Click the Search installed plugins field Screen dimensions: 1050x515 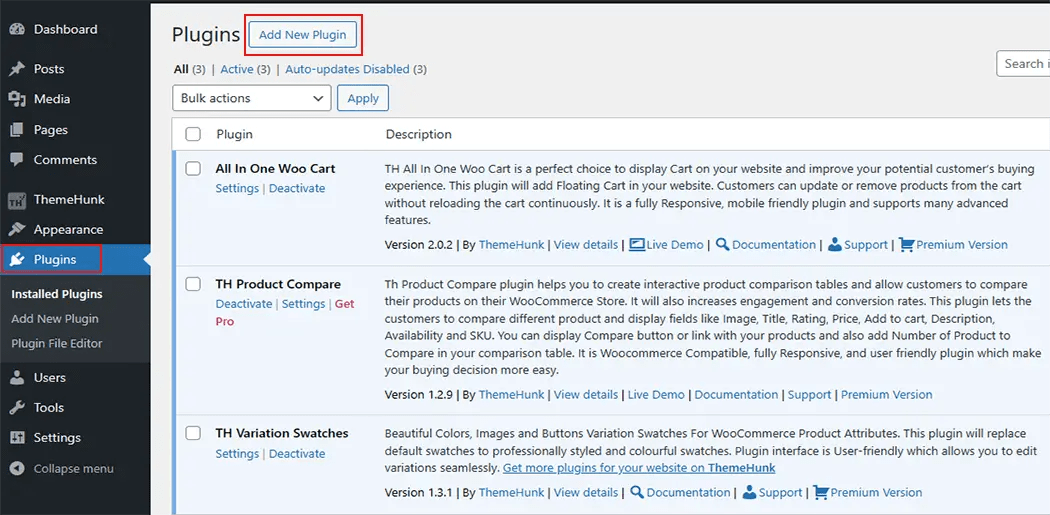(1023, 64)
